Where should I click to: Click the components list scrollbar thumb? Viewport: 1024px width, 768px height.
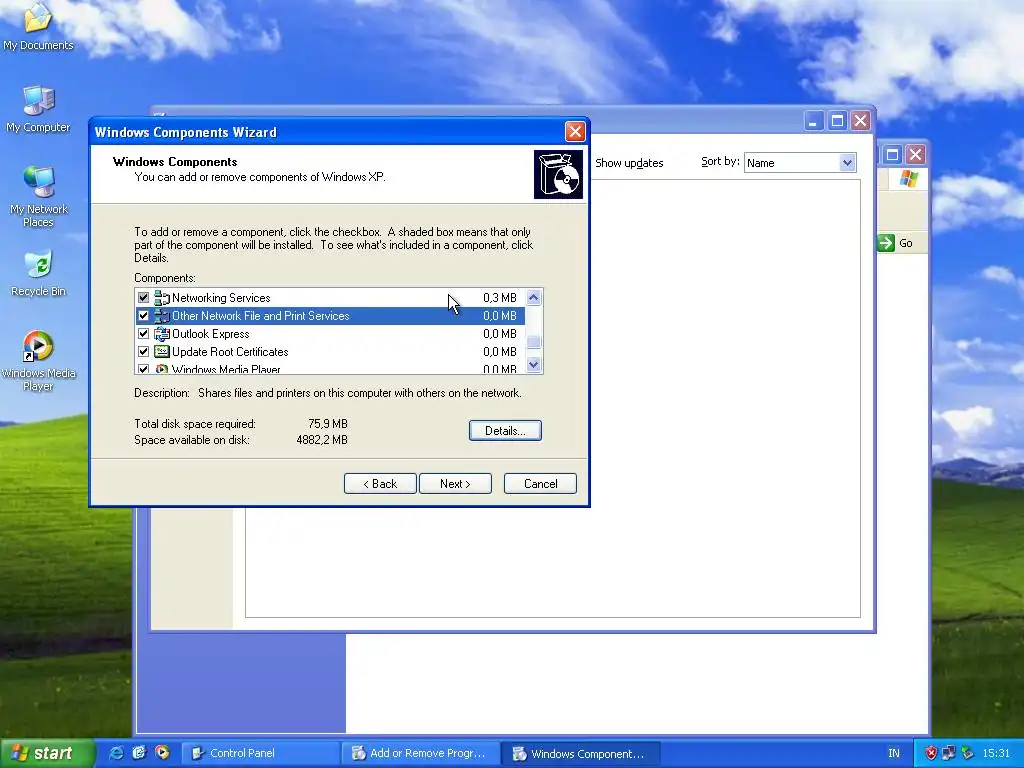point(534,342)
